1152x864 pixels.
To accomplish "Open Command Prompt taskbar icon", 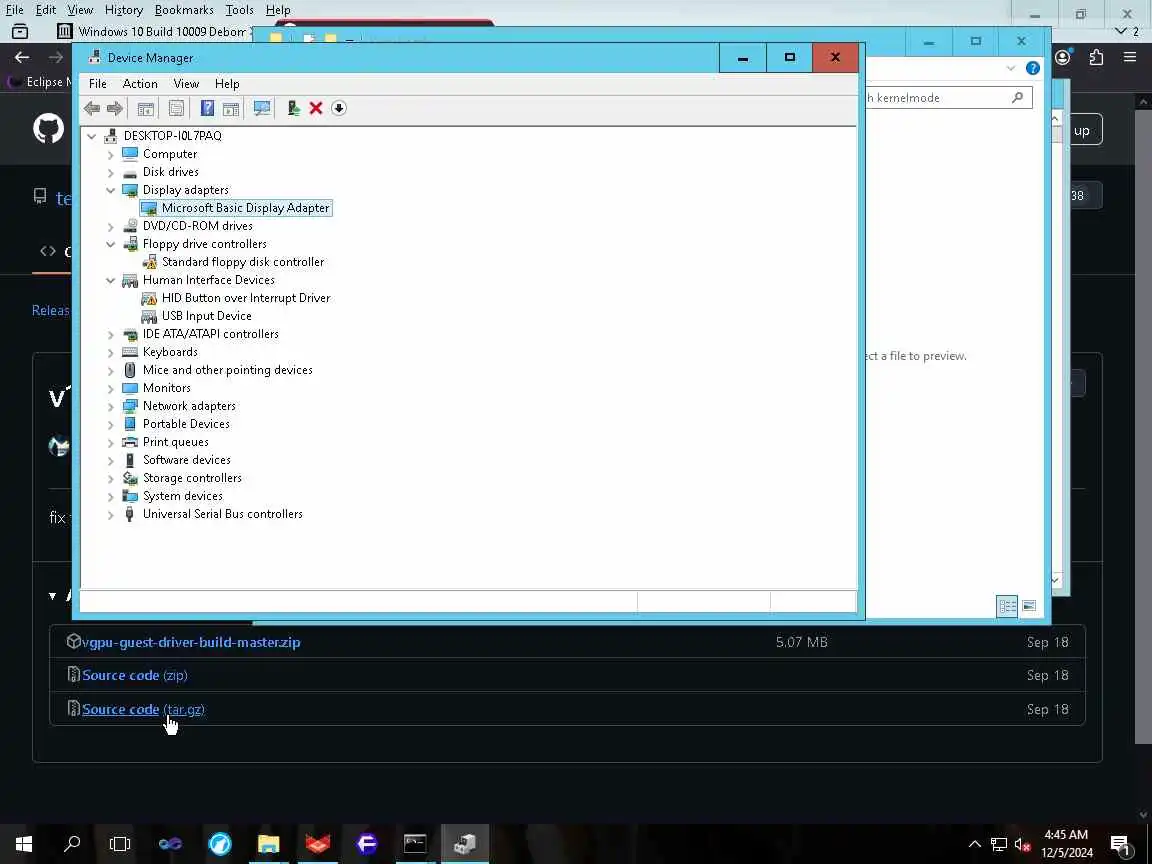I will click(x=415, y=843).
